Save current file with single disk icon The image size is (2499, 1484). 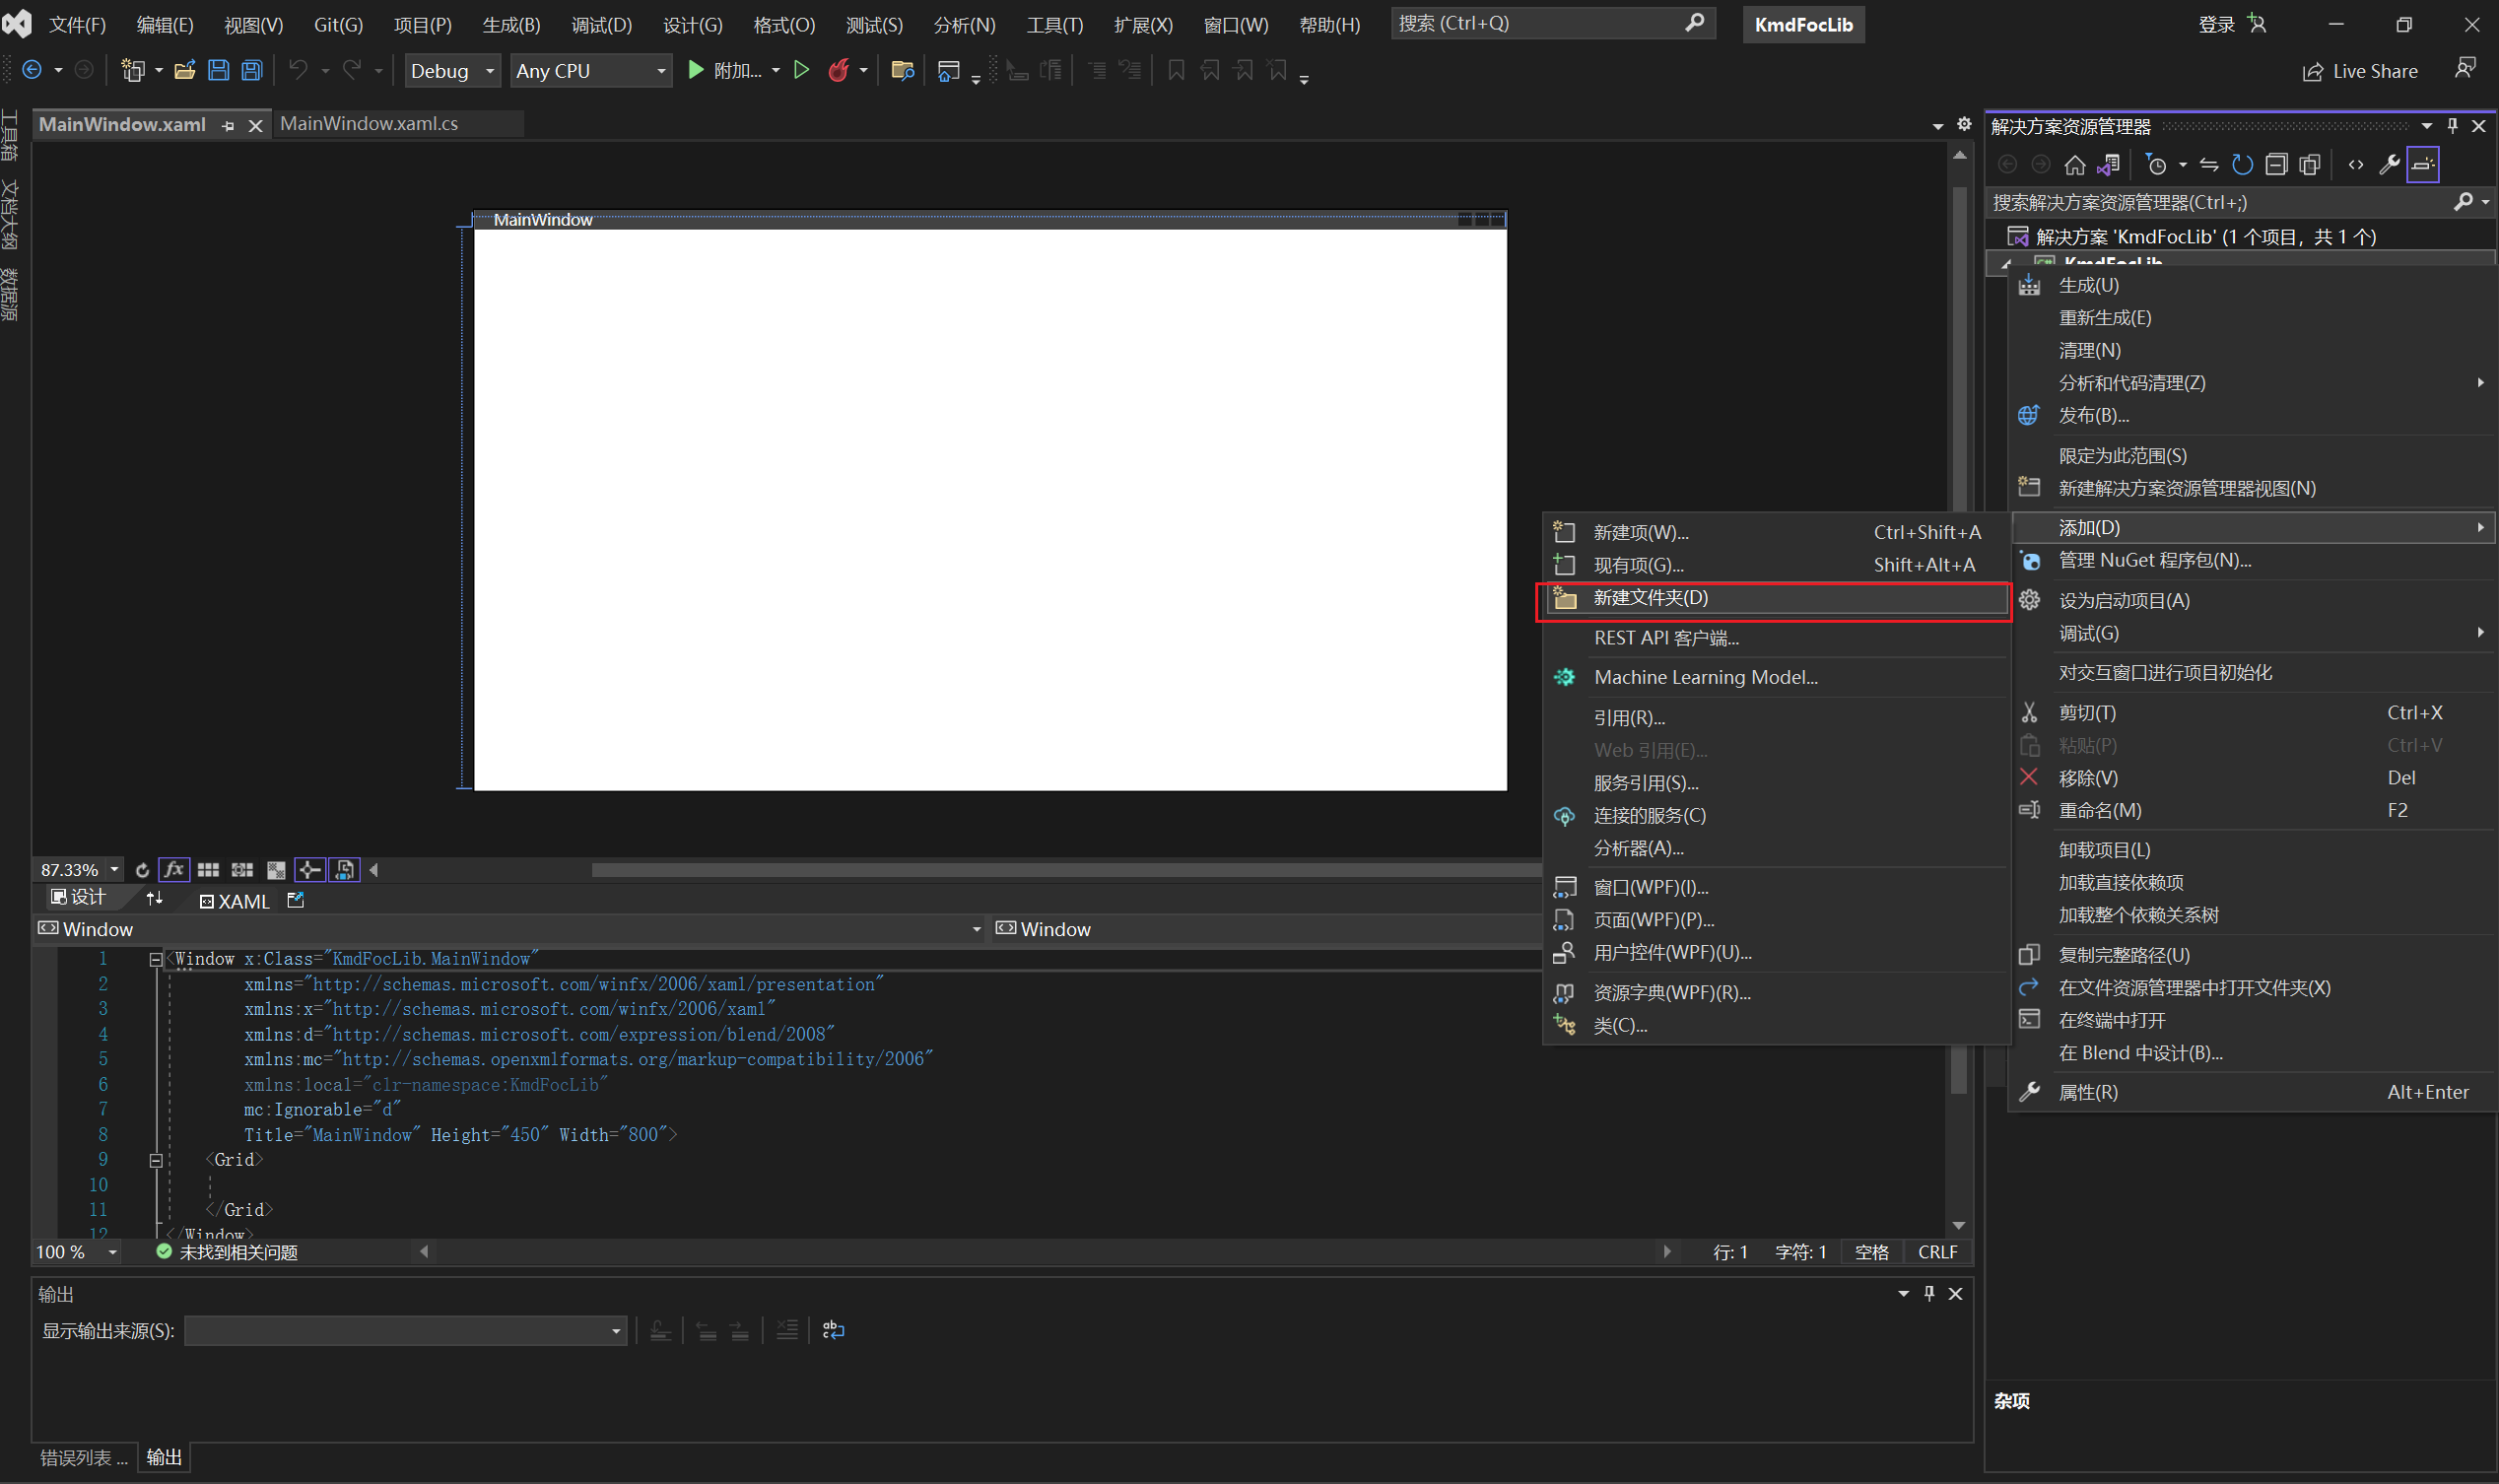point(218,70)
